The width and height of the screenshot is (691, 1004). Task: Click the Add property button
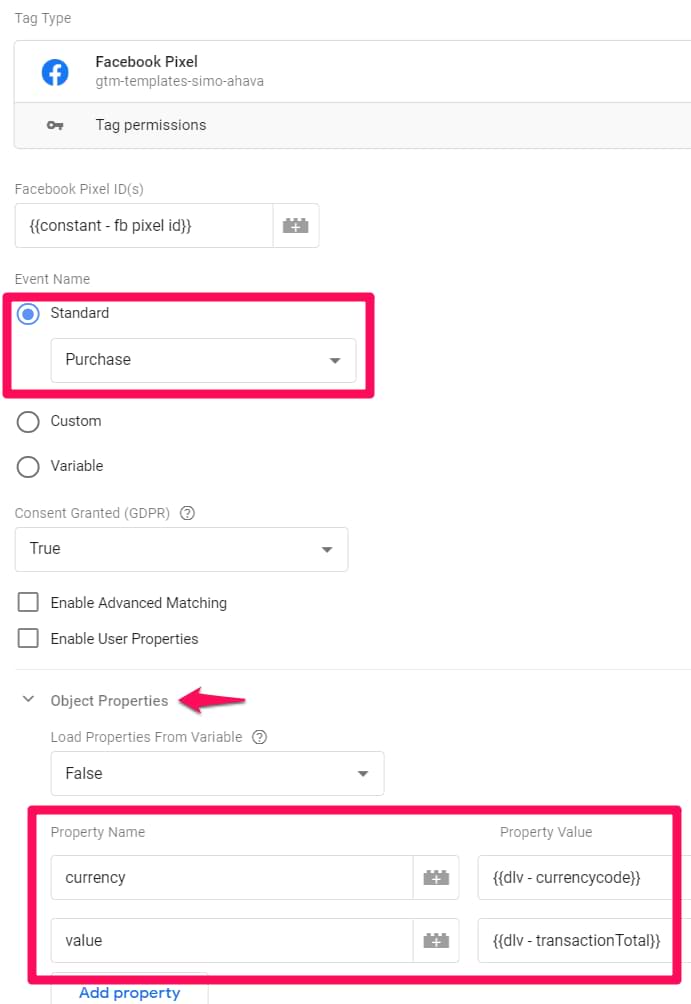[129, 992]
